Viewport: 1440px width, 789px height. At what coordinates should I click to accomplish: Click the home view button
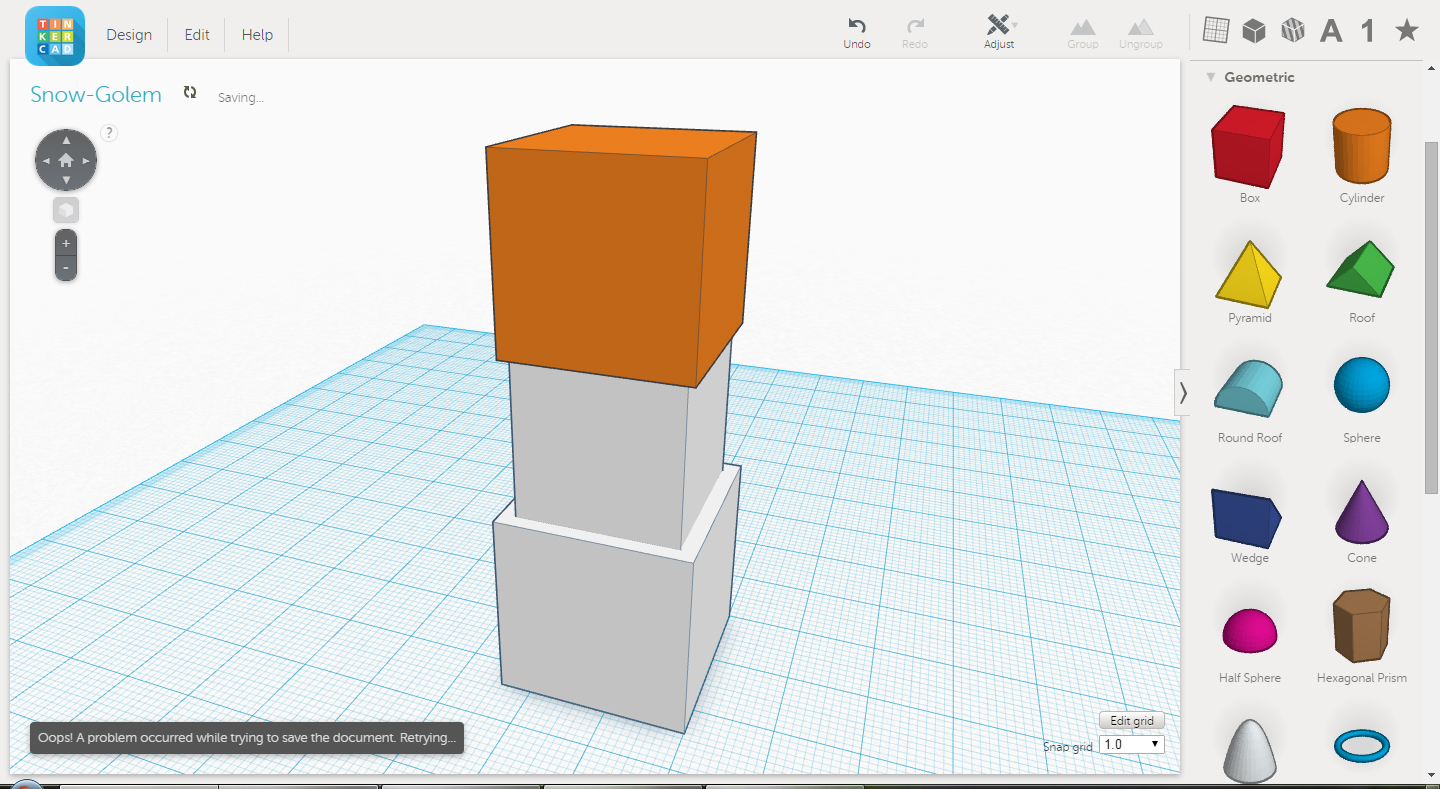(x=66, y=160)
